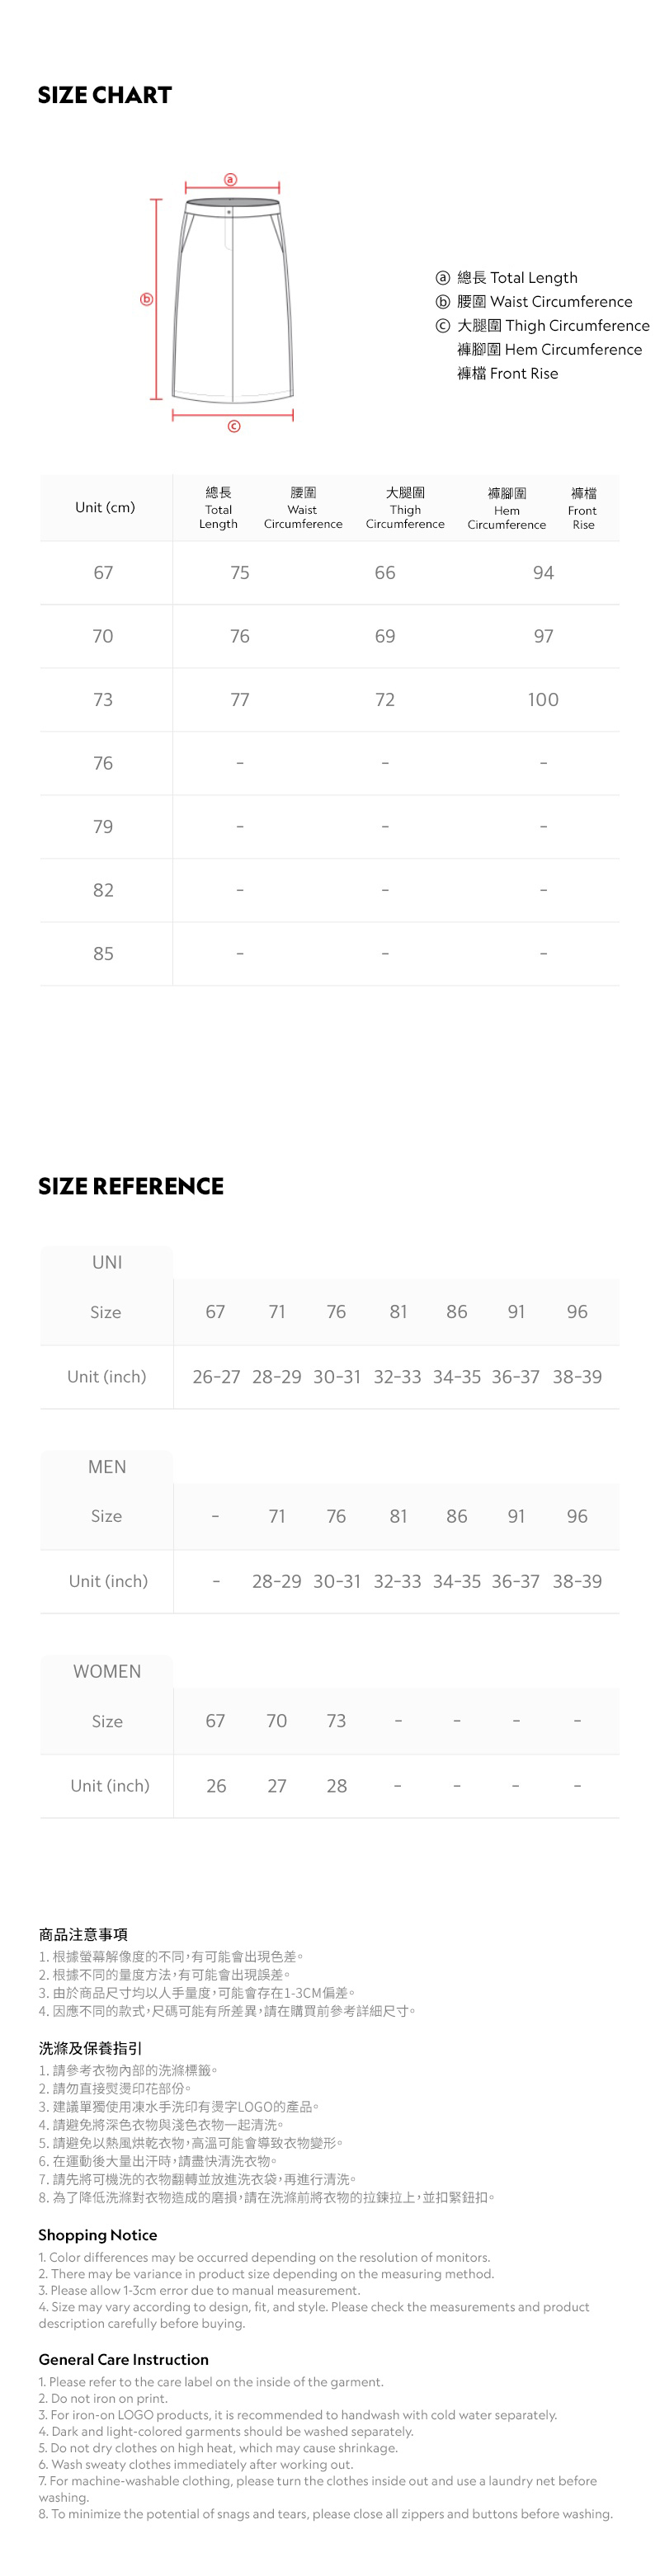Click the General Care Instruction heading
Image resolution: width=660 pixels, height=2576 pixels.
[124, 2359]
